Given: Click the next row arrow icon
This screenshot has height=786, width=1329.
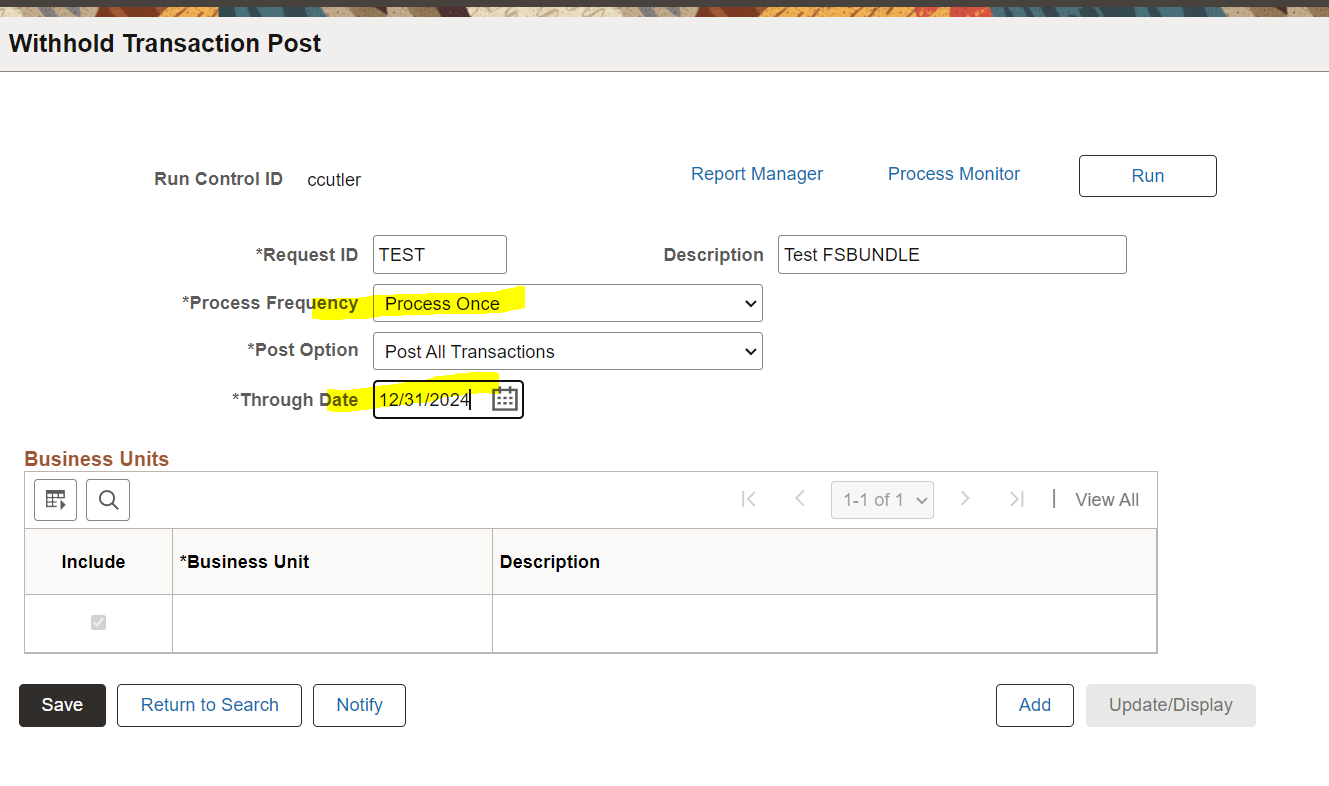Looking at the screenshot, I should (x=965, y=499).
